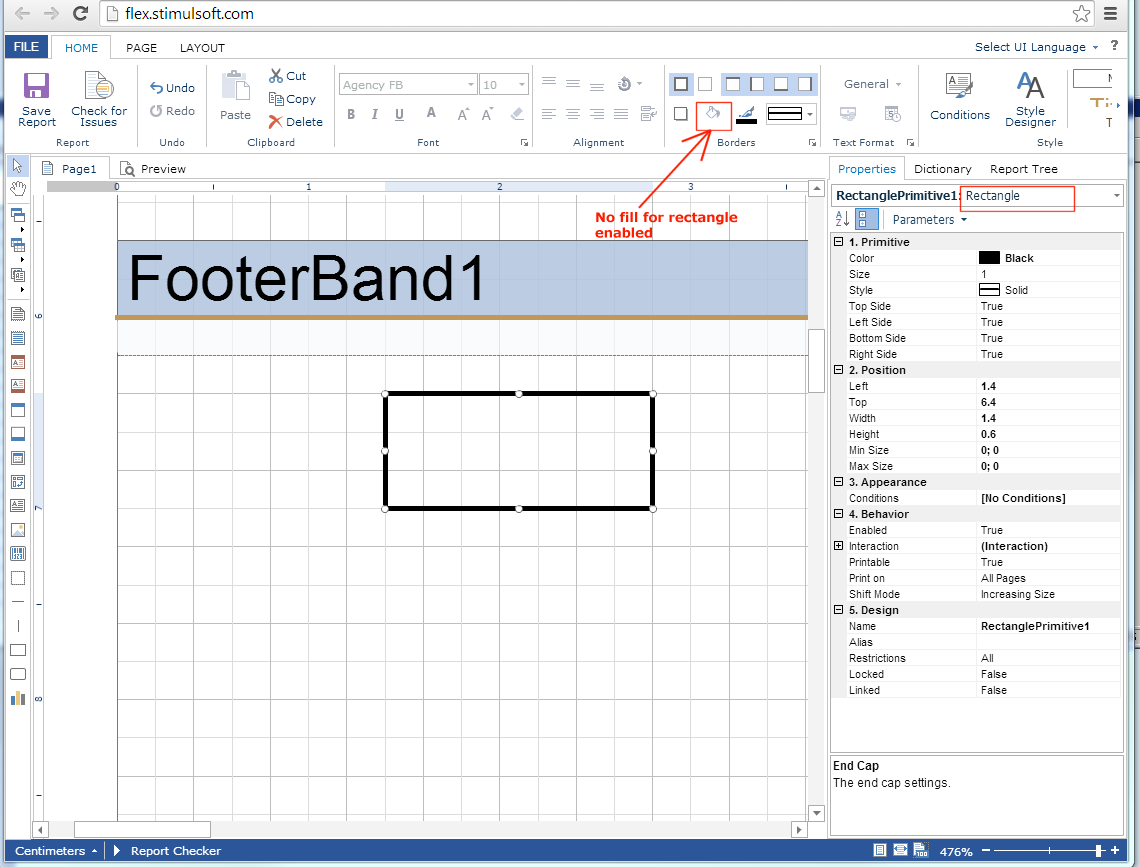Justify text in Alignment group
1140x867 pixels.
point(621,114)
